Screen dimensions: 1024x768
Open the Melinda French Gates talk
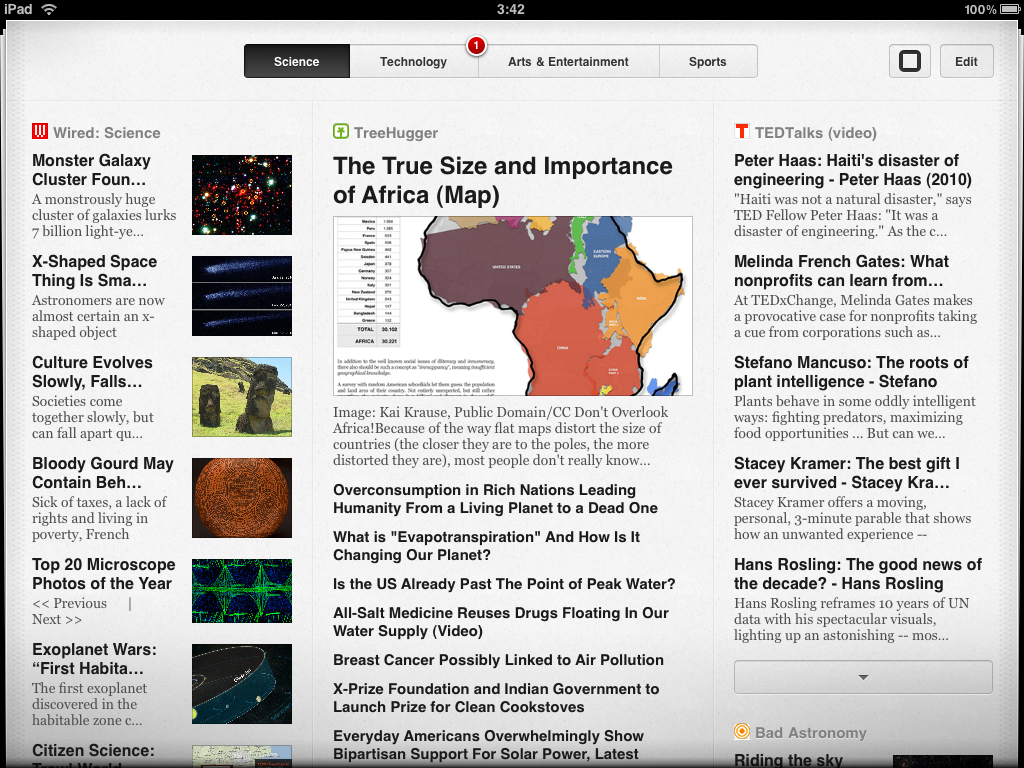pyautogui.click(x=841, y=271)
